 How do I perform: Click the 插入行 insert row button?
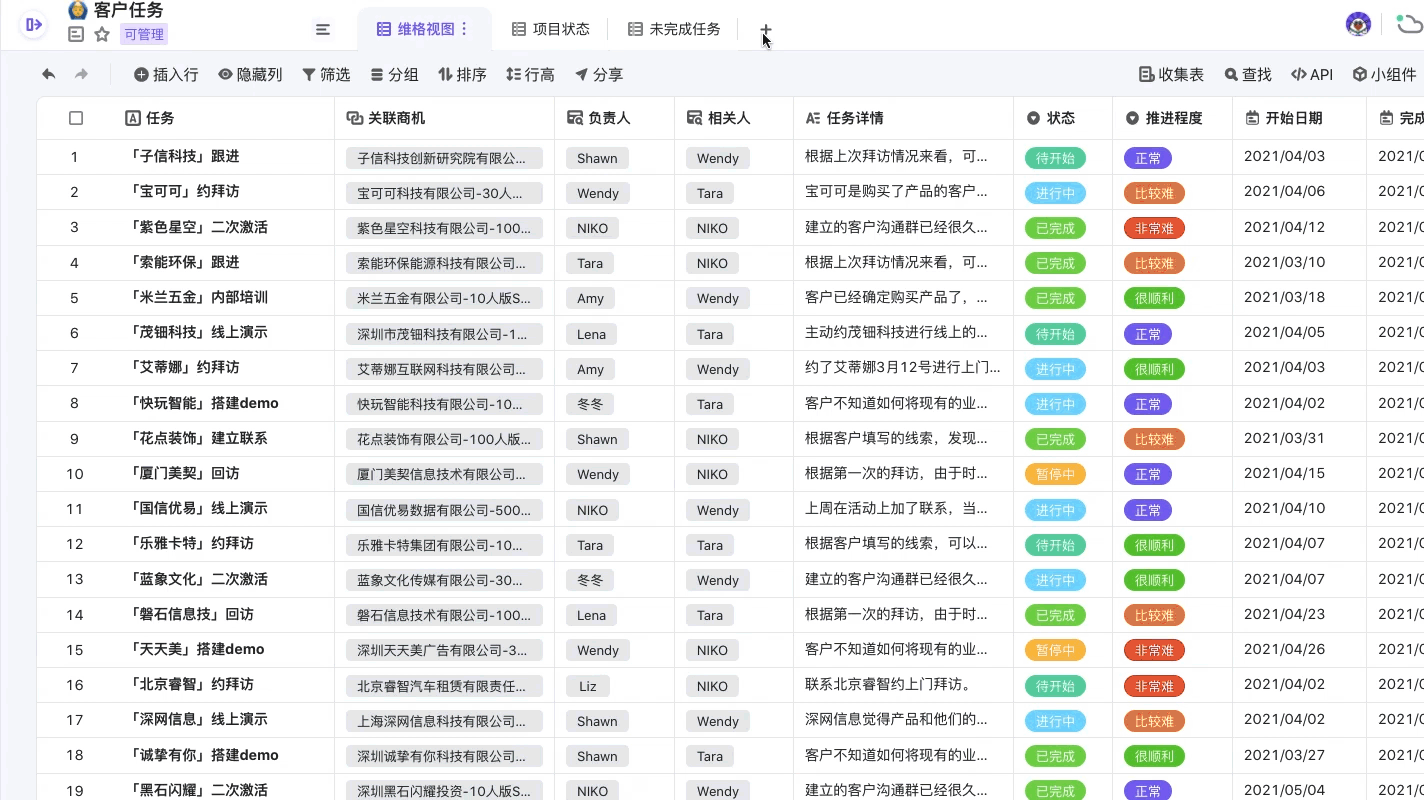click(x=166, y=74)
